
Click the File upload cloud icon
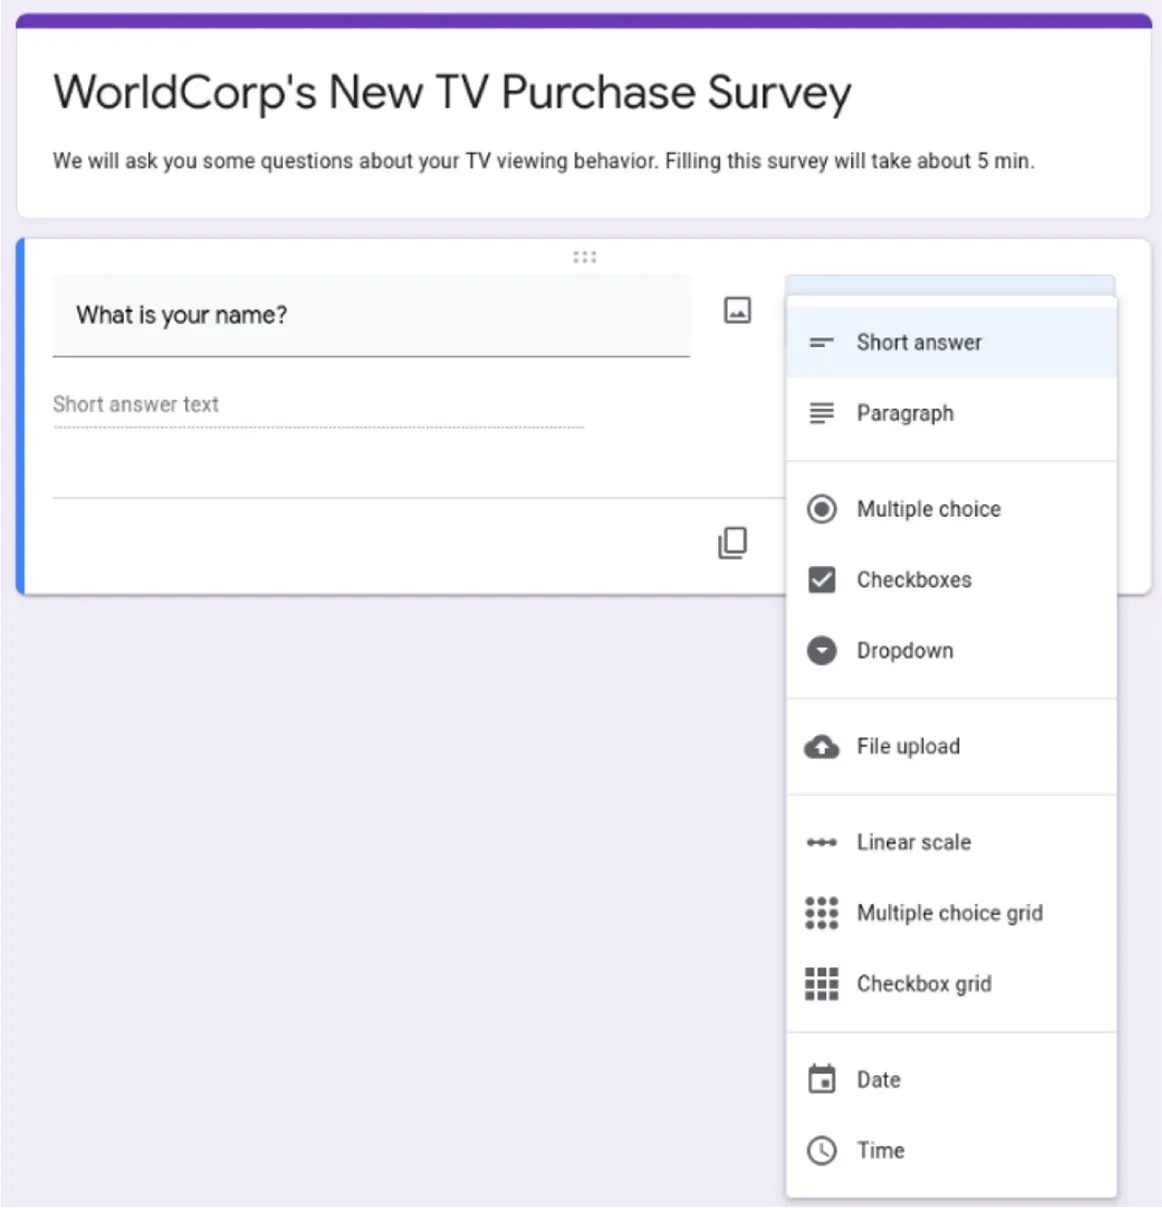(x=821, y=747)
